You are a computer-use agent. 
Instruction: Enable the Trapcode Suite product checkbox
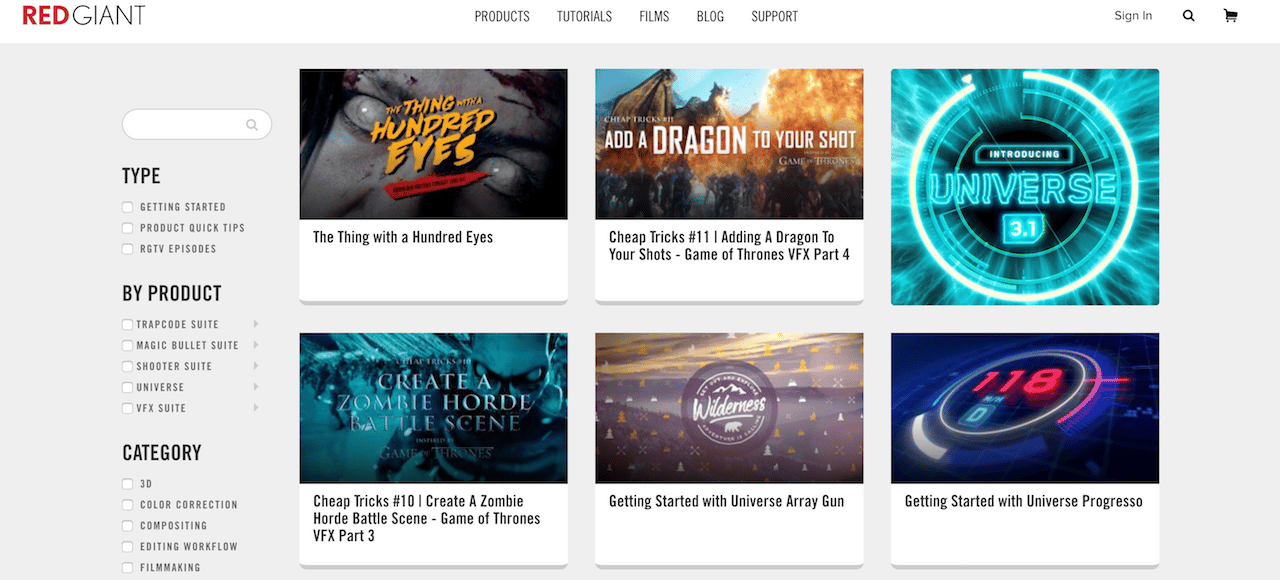point(128,324)
